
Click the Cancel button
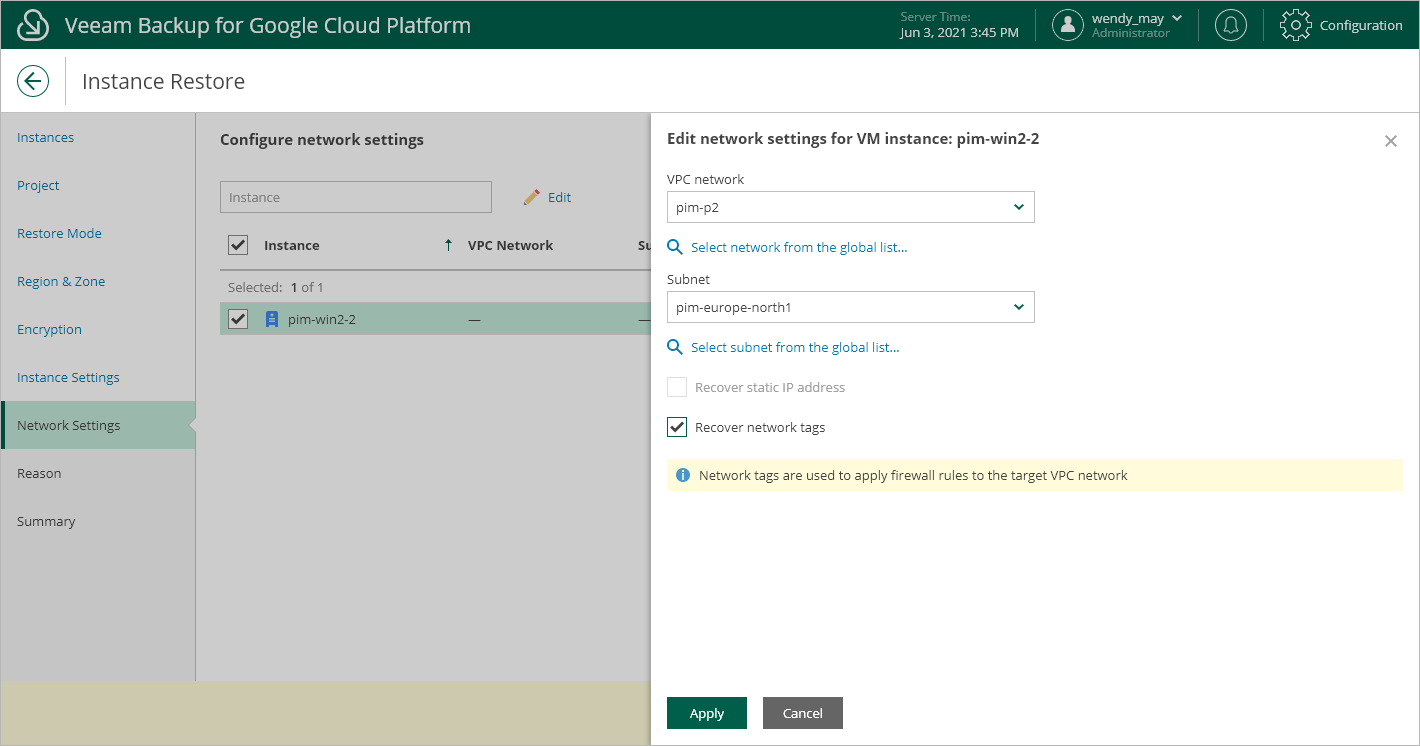[x=803, y=713]
